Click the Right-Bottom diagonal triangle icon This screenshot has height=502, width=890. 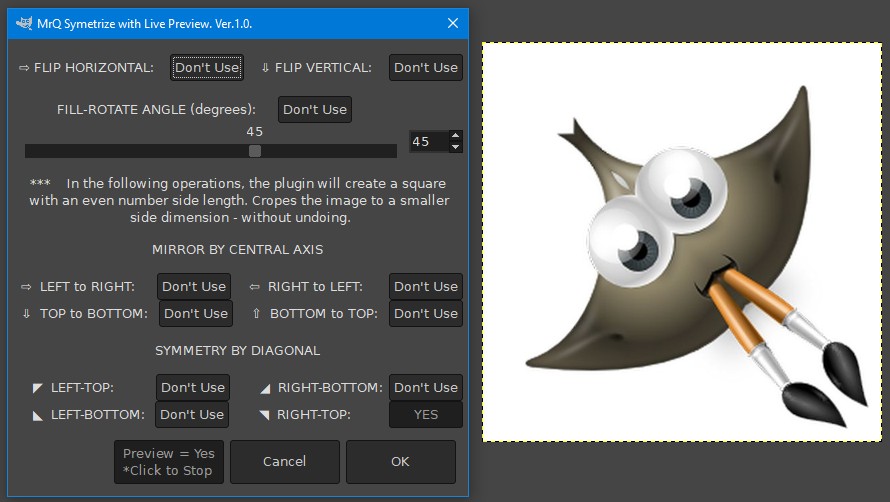click(265, 388)
